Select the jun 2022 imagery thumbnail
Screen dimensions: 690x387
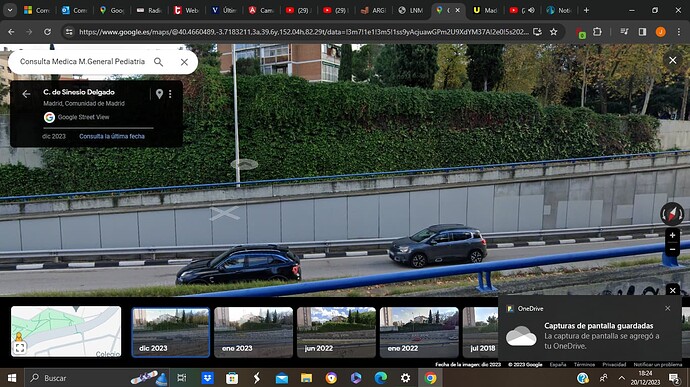pos(336,332)
